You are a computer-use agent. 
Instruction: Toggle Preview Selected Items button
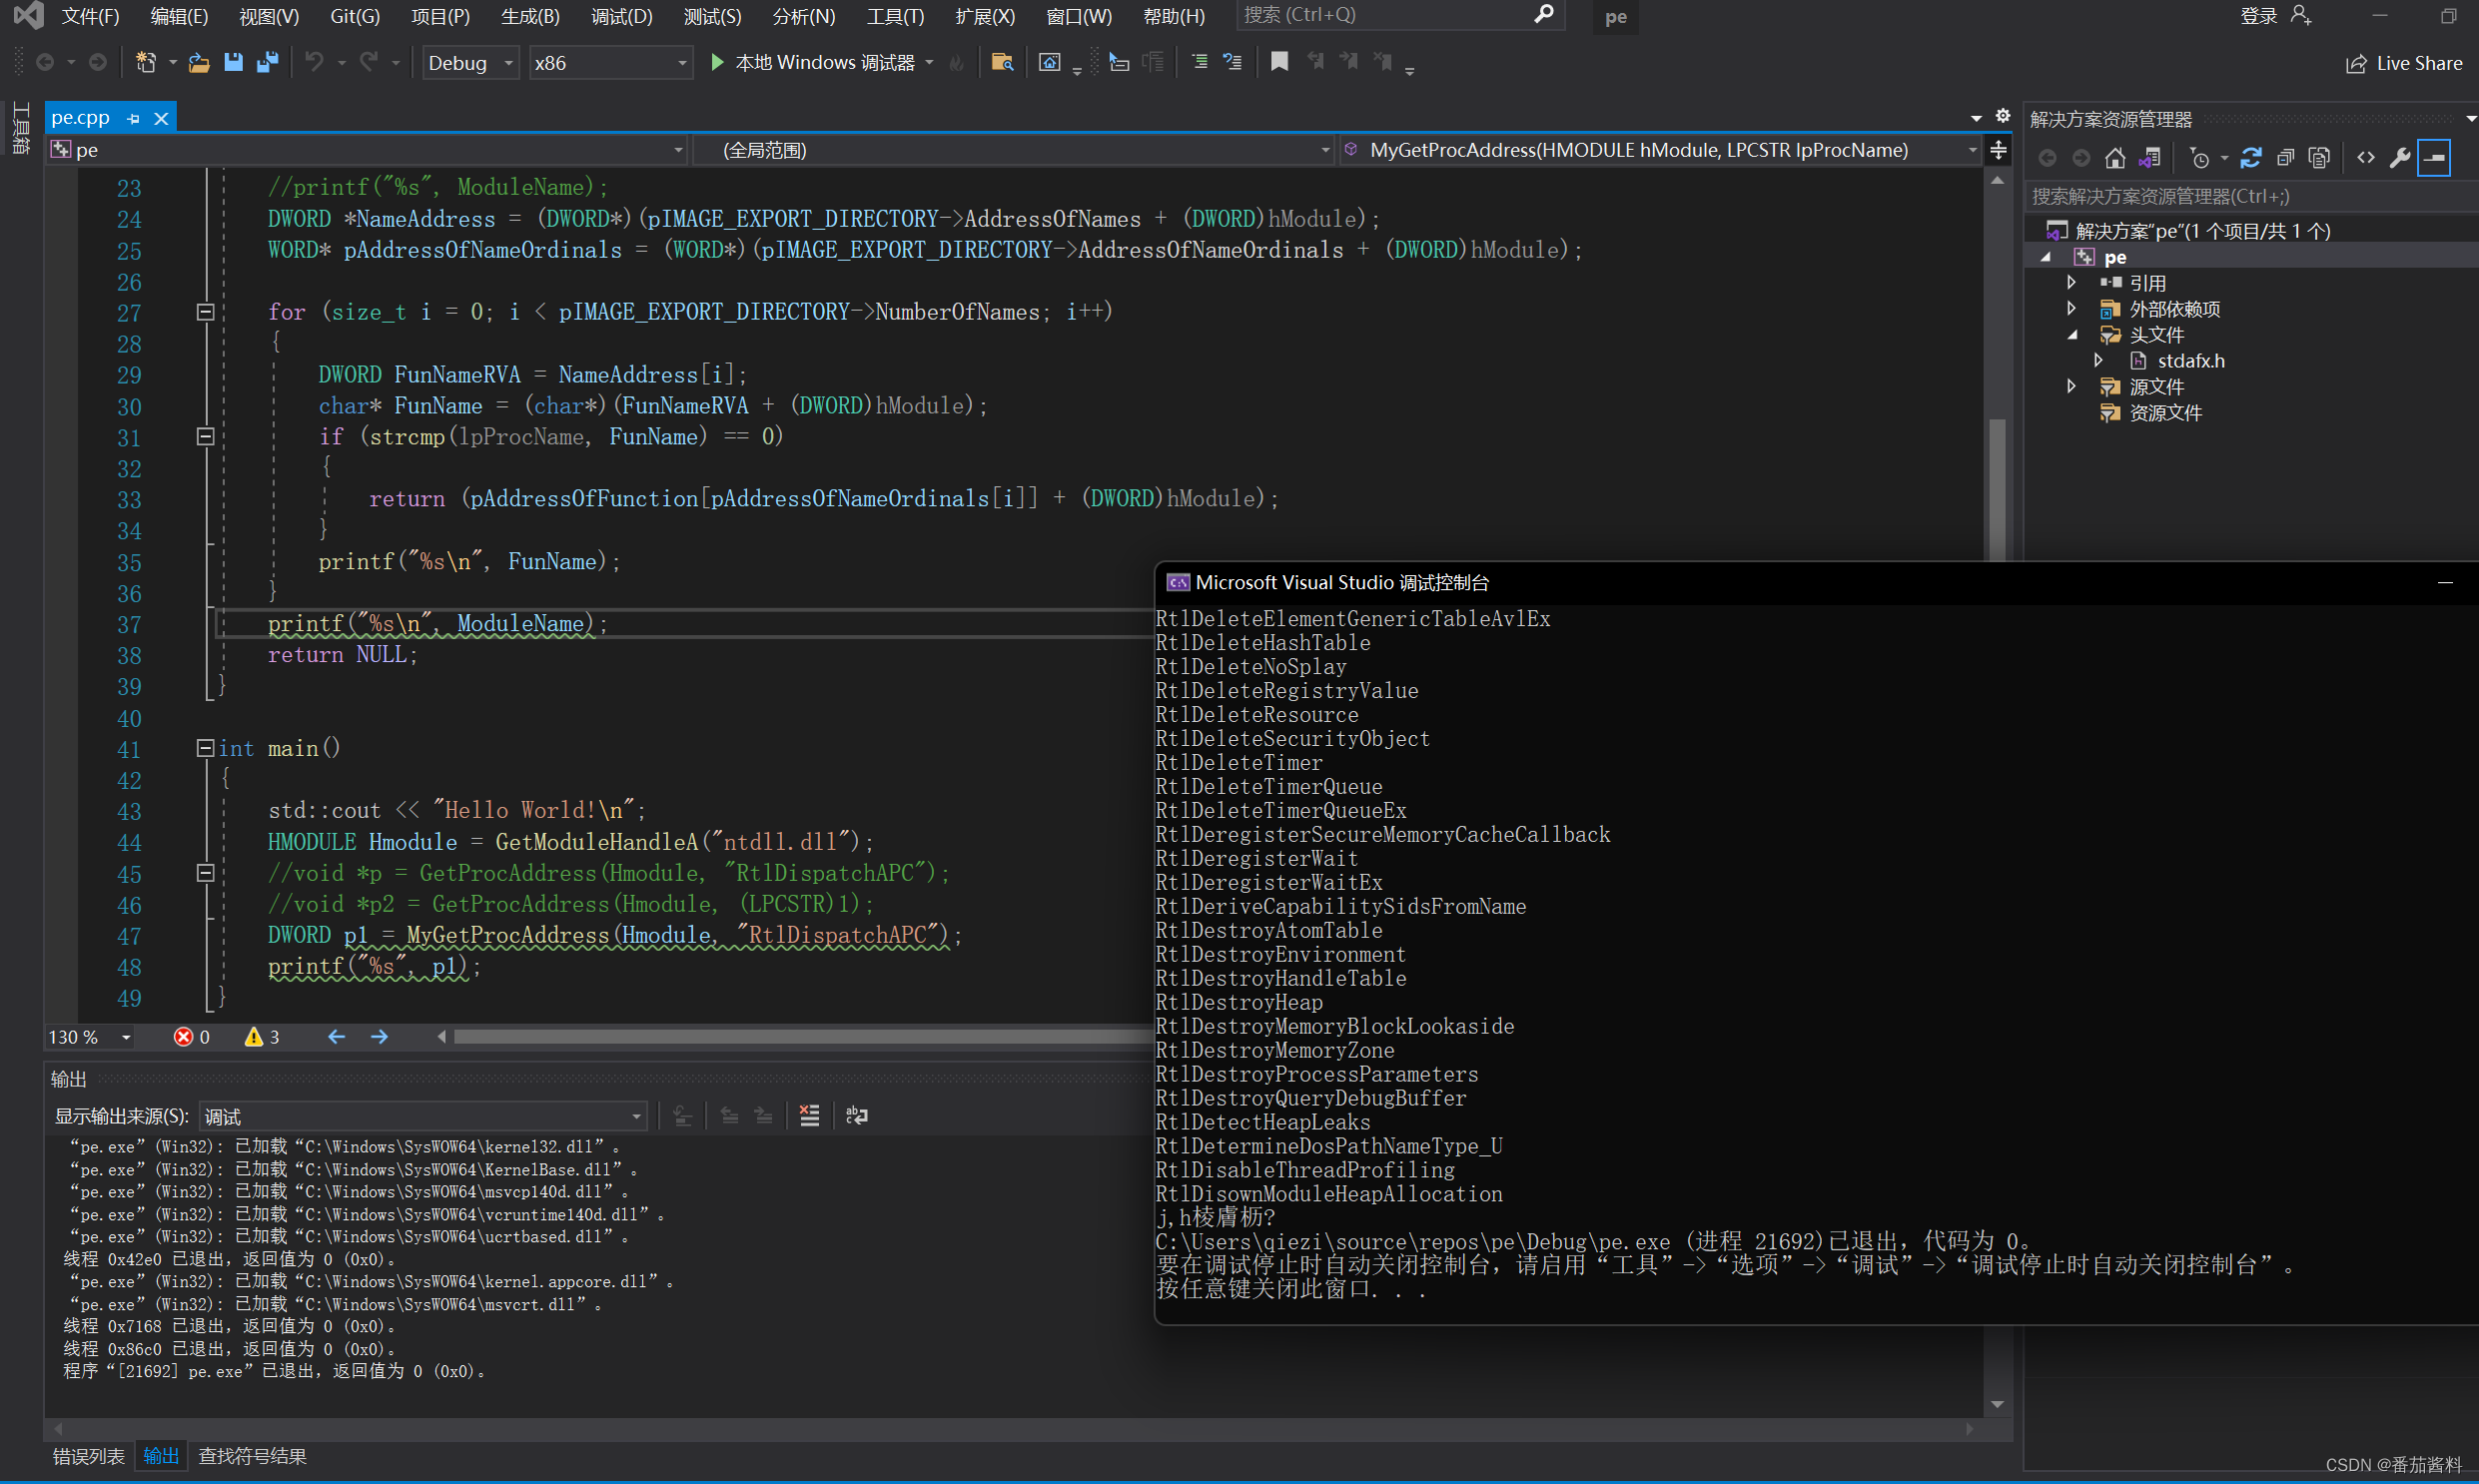click(2435, 157)
